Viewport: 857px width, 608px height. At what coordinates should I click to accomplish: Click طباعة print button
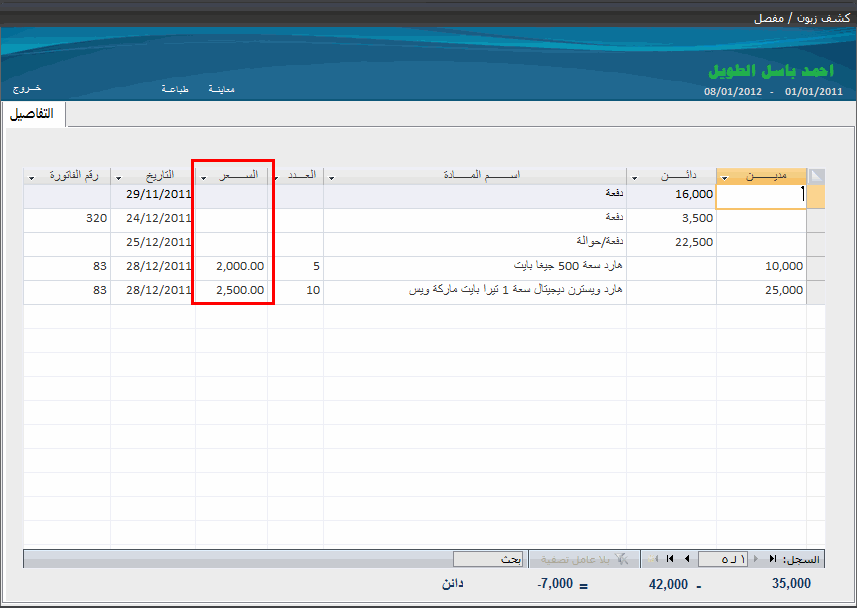coord(175,89)
